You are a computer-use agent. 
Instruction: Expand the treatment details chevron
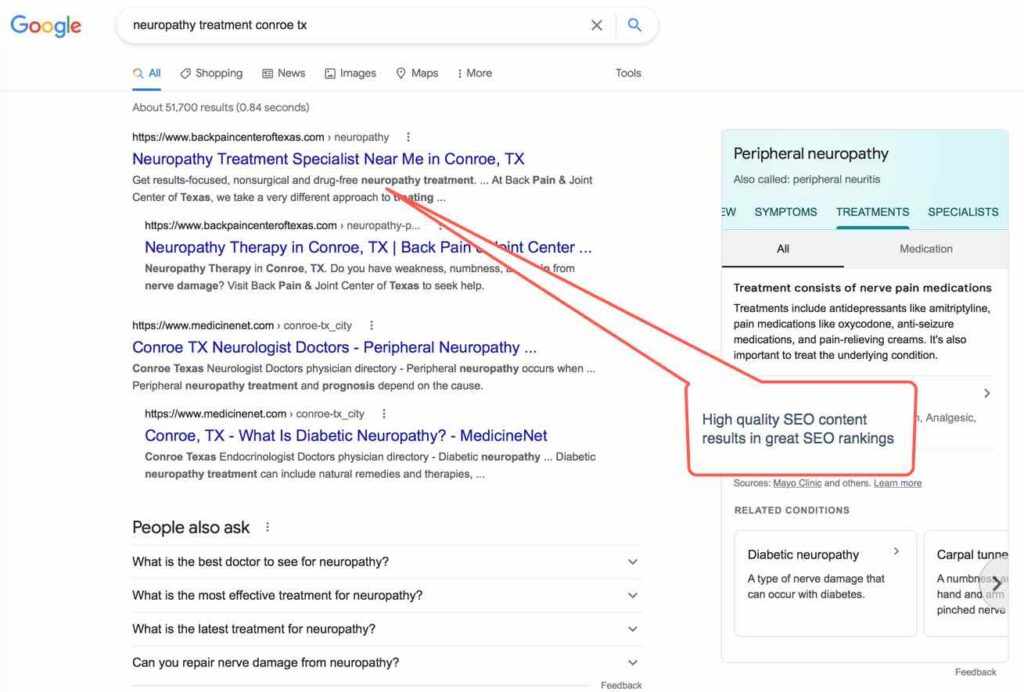coord(987,393)
